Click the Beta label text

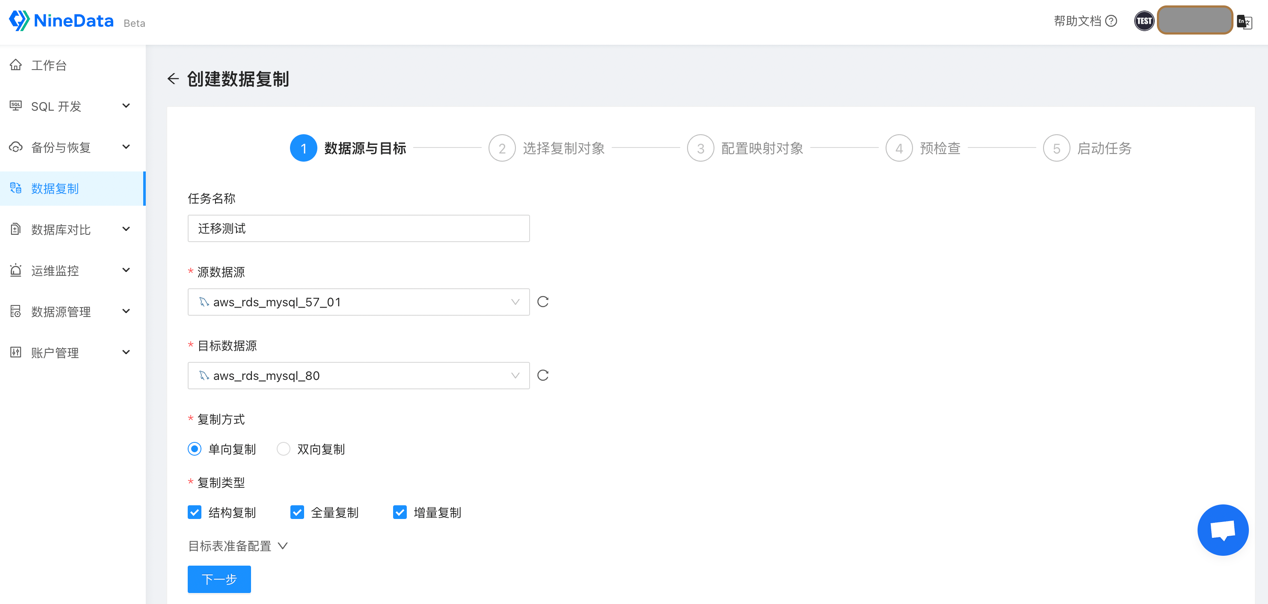pyautogui.click(x=134, y=23)
